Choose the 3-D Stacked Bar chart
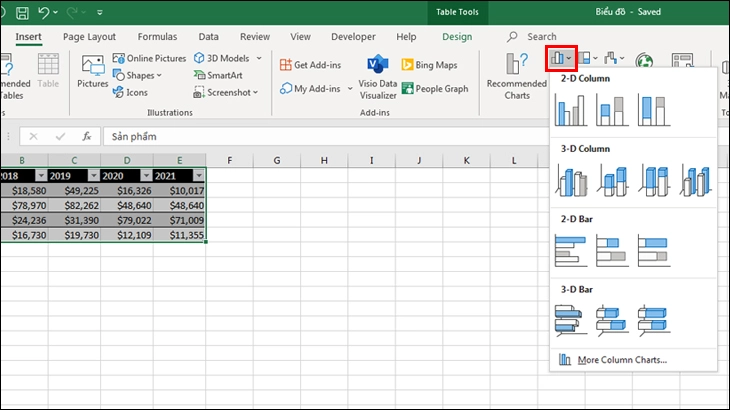This screenshot has height=410, width=730. point(611,319)
